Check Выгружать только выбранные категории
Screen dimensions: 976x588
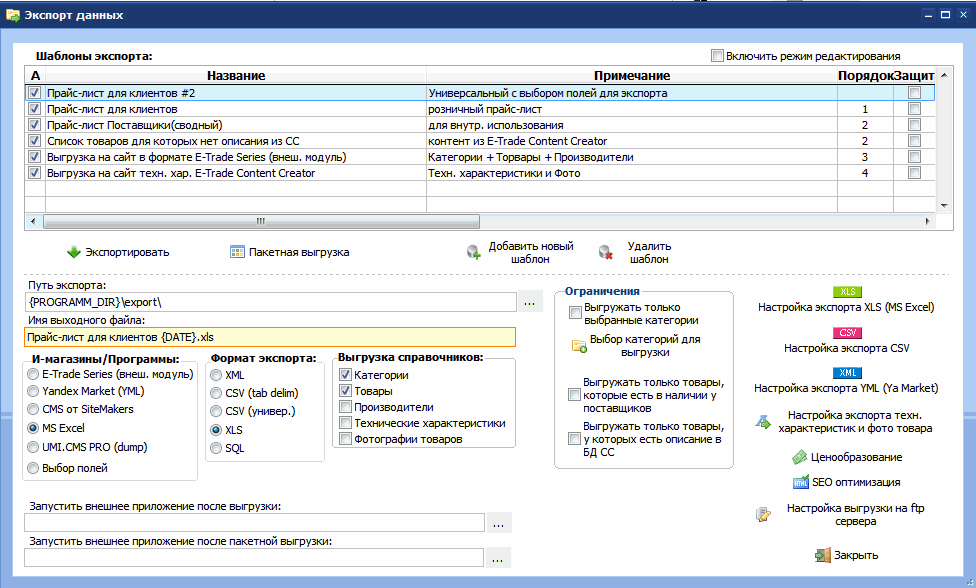tap(575, 313)
